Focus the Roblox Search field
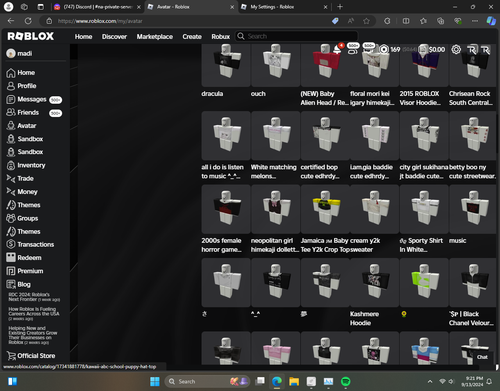 click(297, 36)
